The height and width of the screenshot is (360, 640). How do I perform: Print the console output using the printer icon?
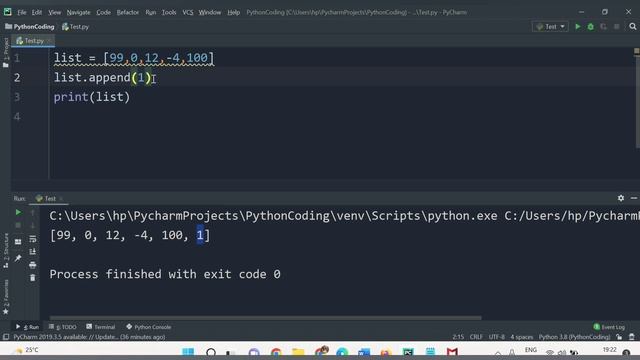pos(33,265)
